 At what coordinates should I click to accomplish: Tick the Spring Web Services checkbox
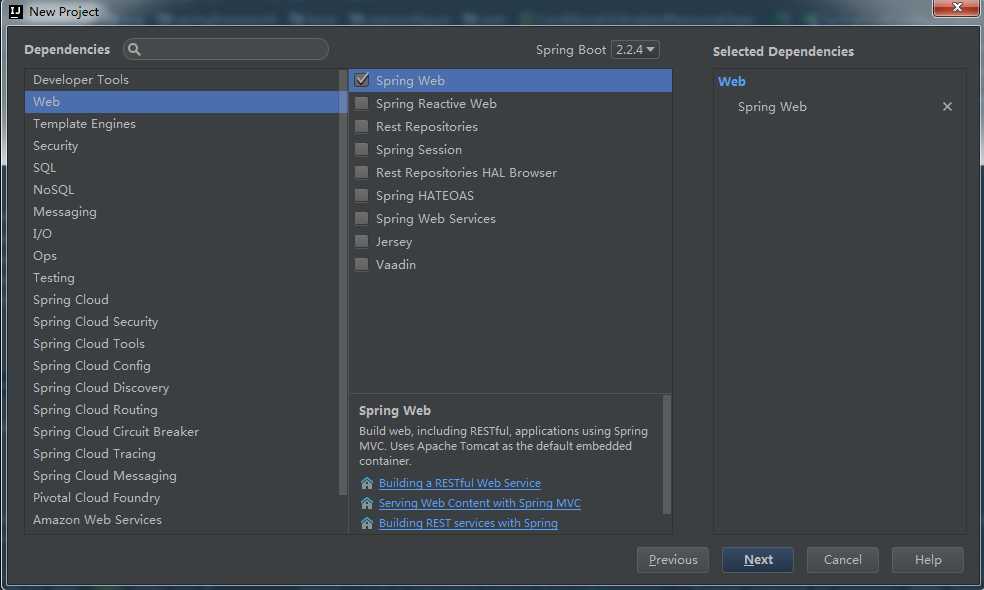pyautogui.click(x=361, y=218)
